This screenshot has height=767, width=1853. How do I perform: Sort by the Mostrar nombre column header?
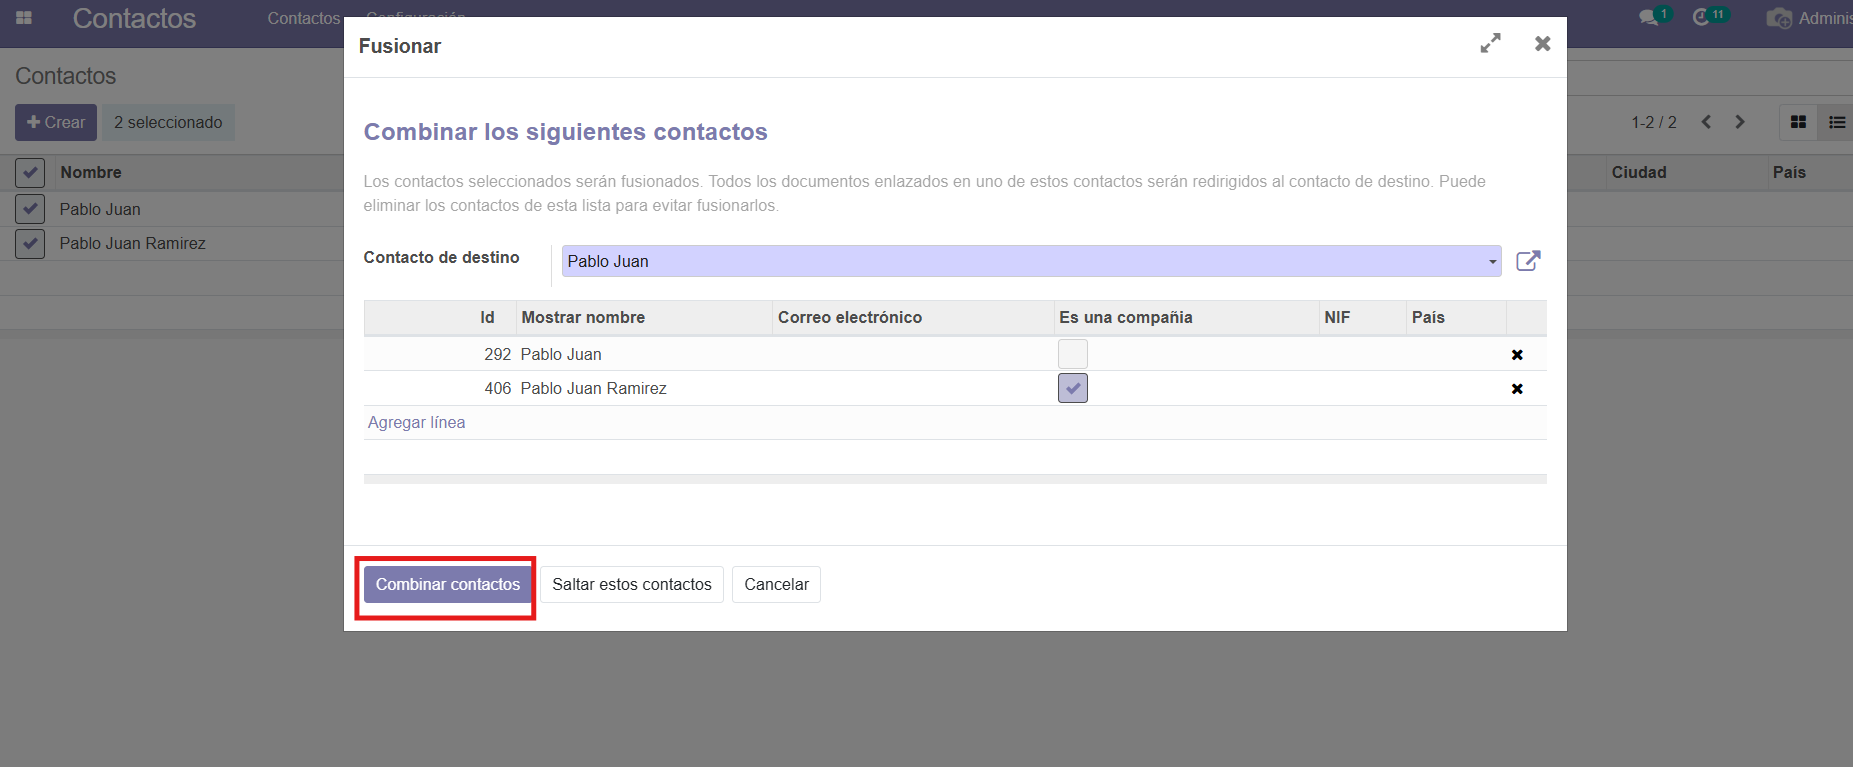point(583,318)
